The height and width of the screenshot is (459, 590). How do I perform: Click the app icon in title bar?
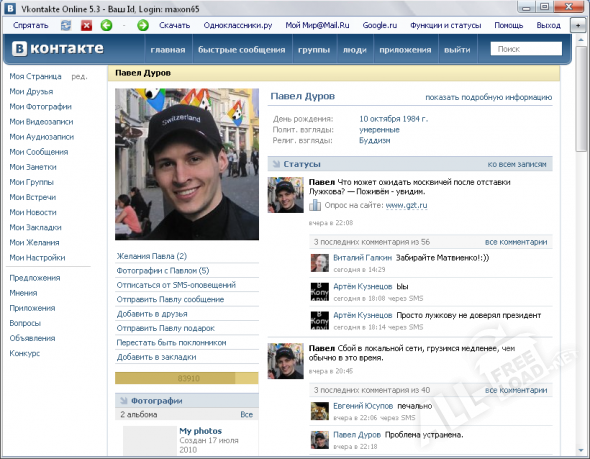[x=10, y=8]
